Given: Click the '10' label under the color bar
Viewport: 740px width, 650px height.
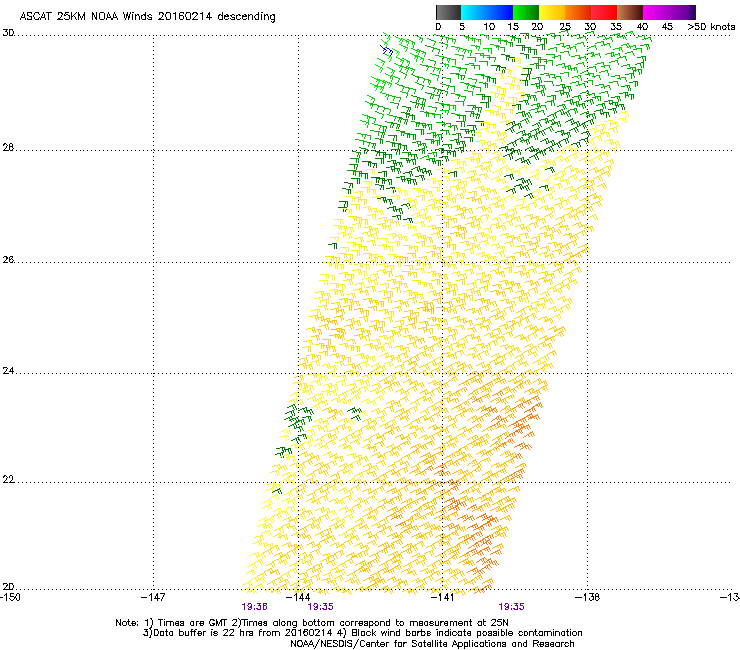Looking at the screenshot, I should 489,27.
